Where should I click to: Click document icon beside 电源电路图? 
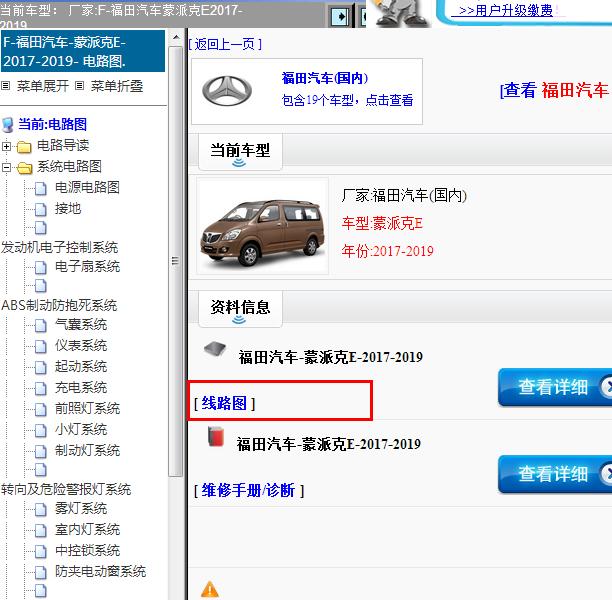[41, 188]
